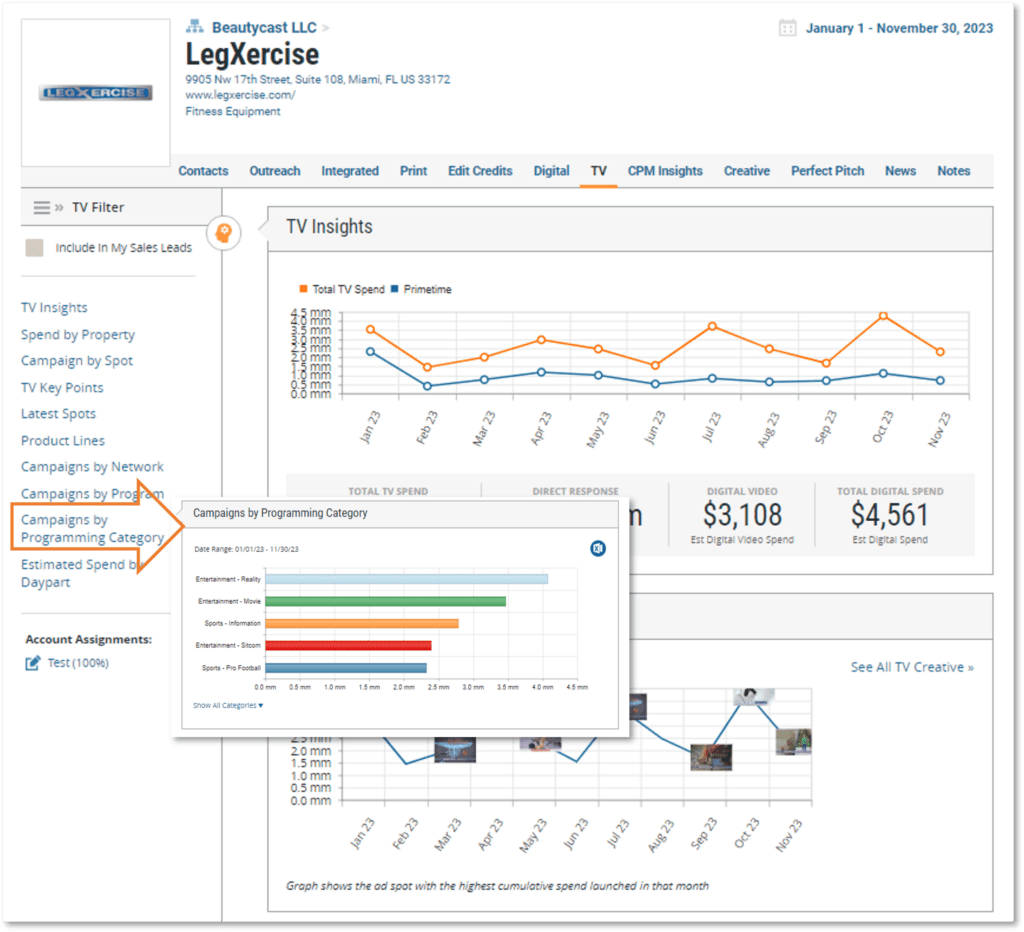Toggle the Total TV Spend legend series
The image size is (1024, 932).
click(x=342, y=289)
